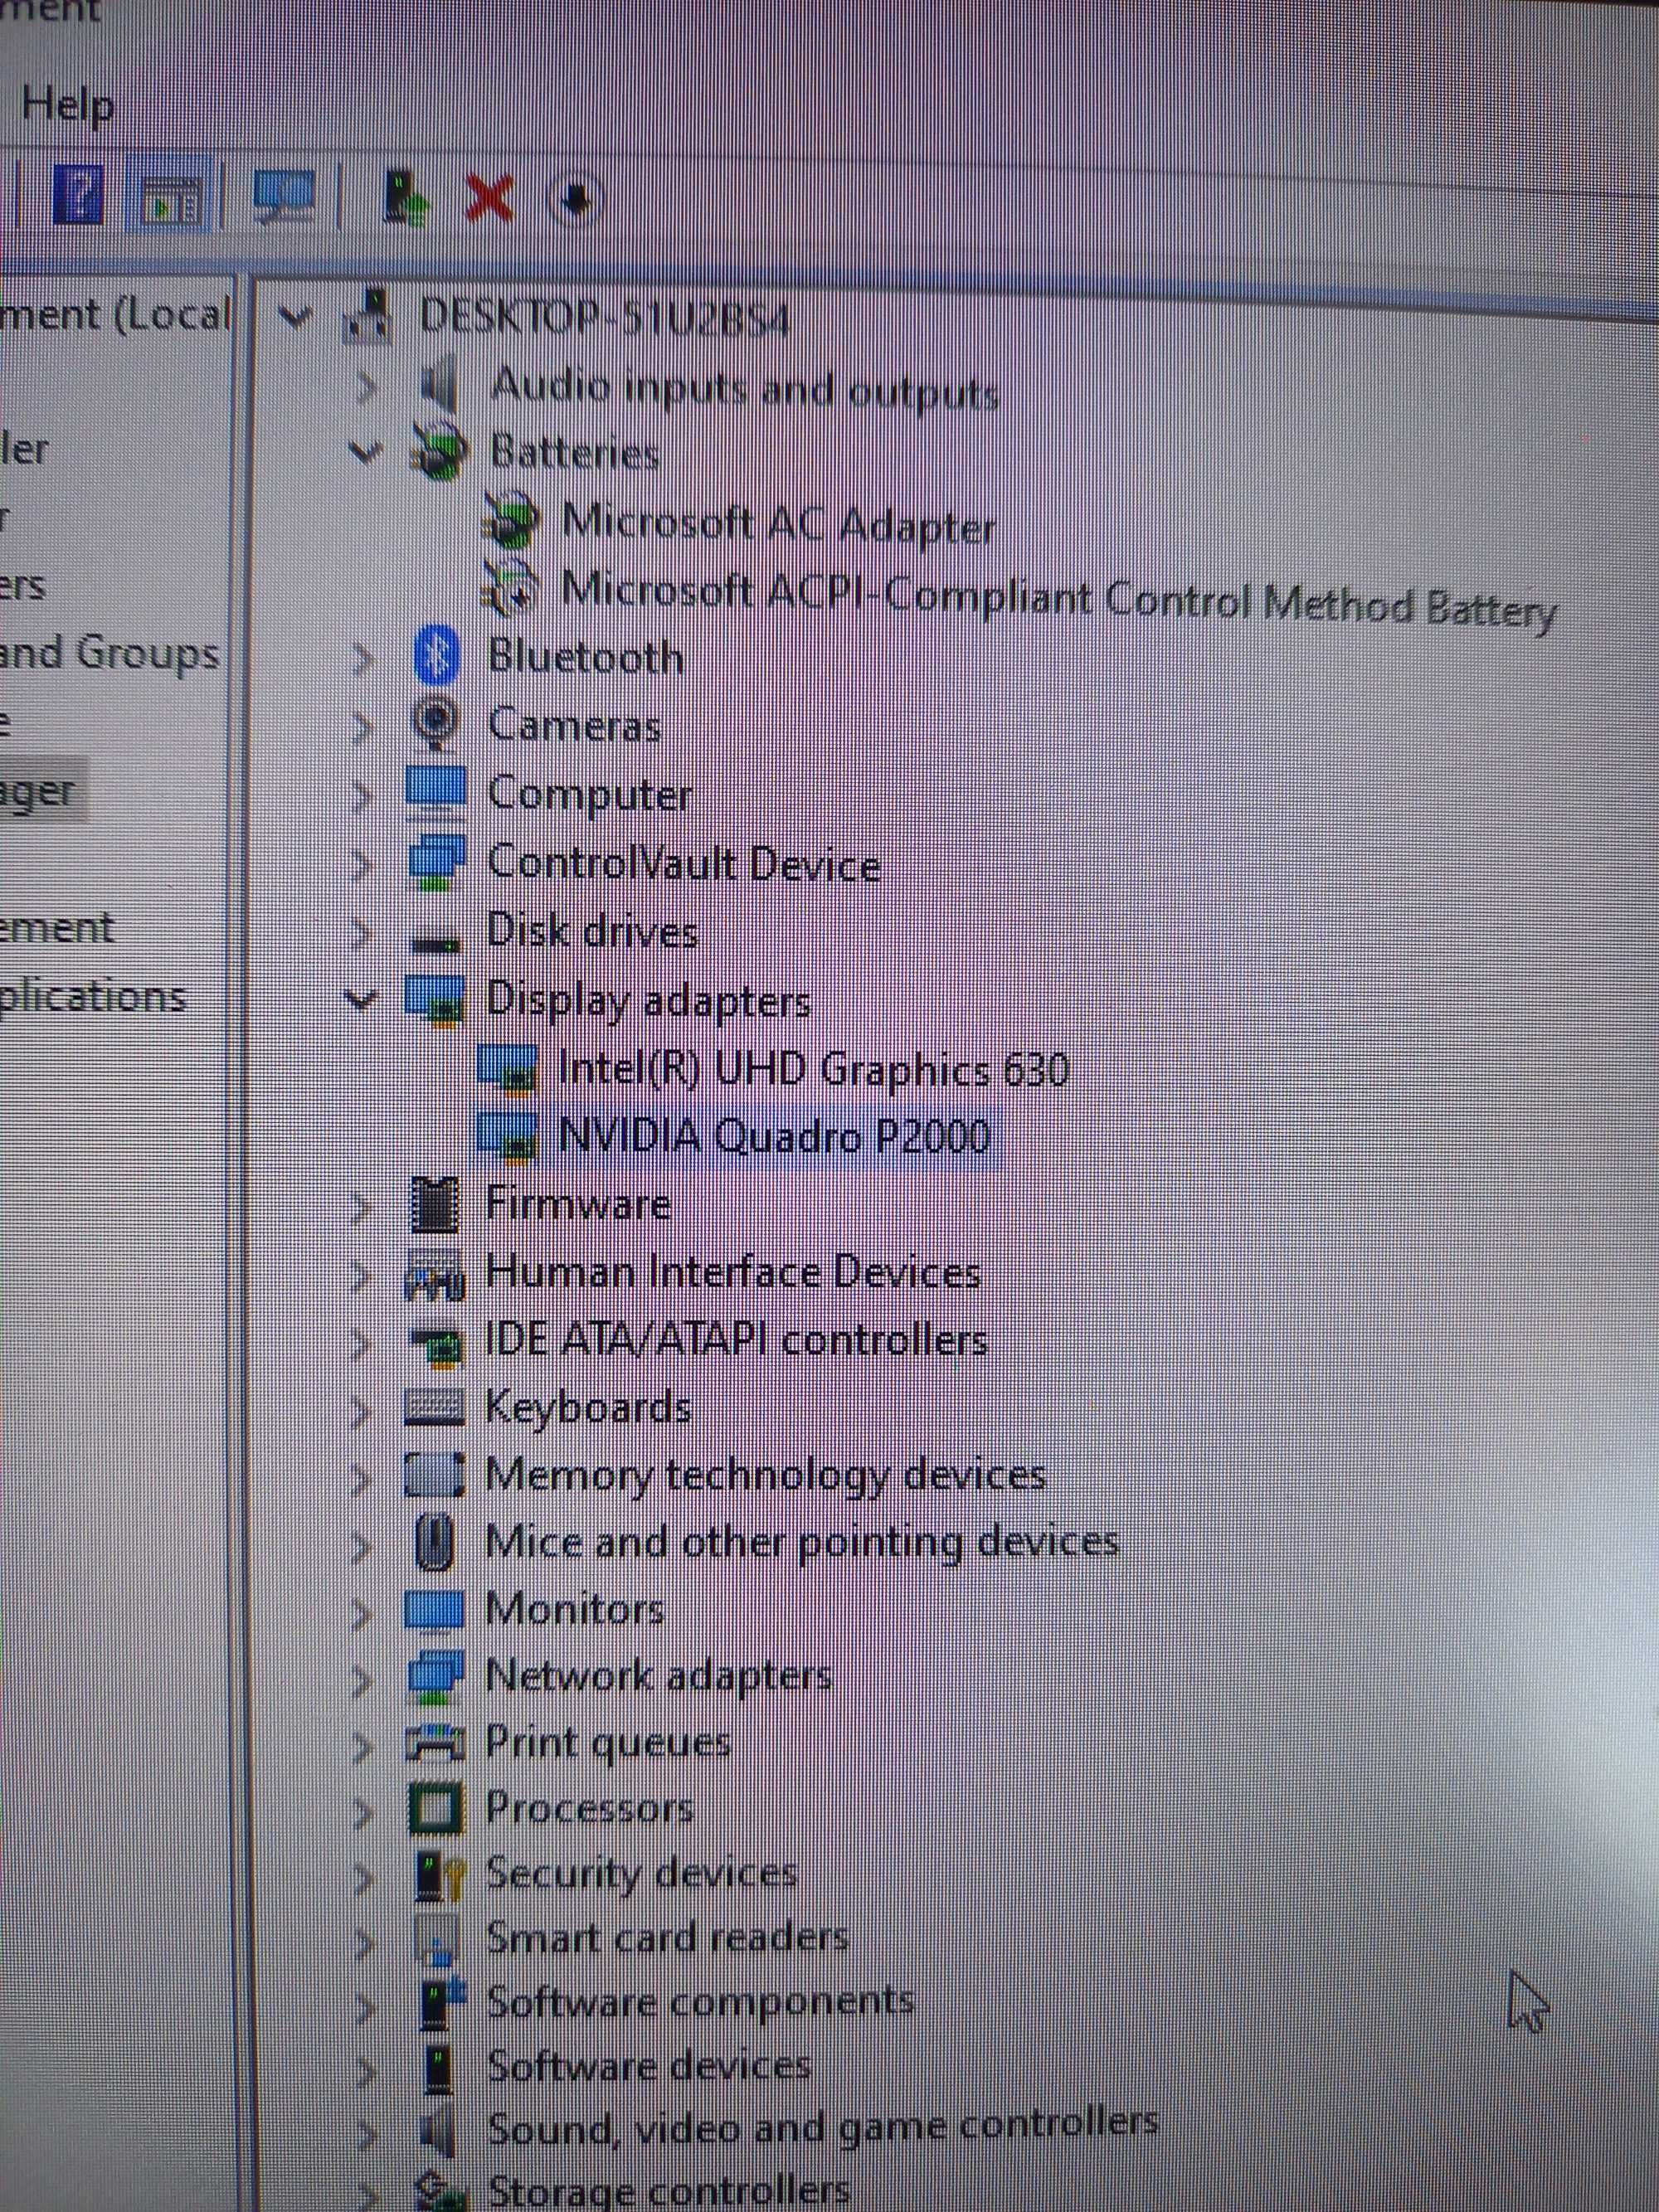Click the Print queues printer icon

(435, 1744)
